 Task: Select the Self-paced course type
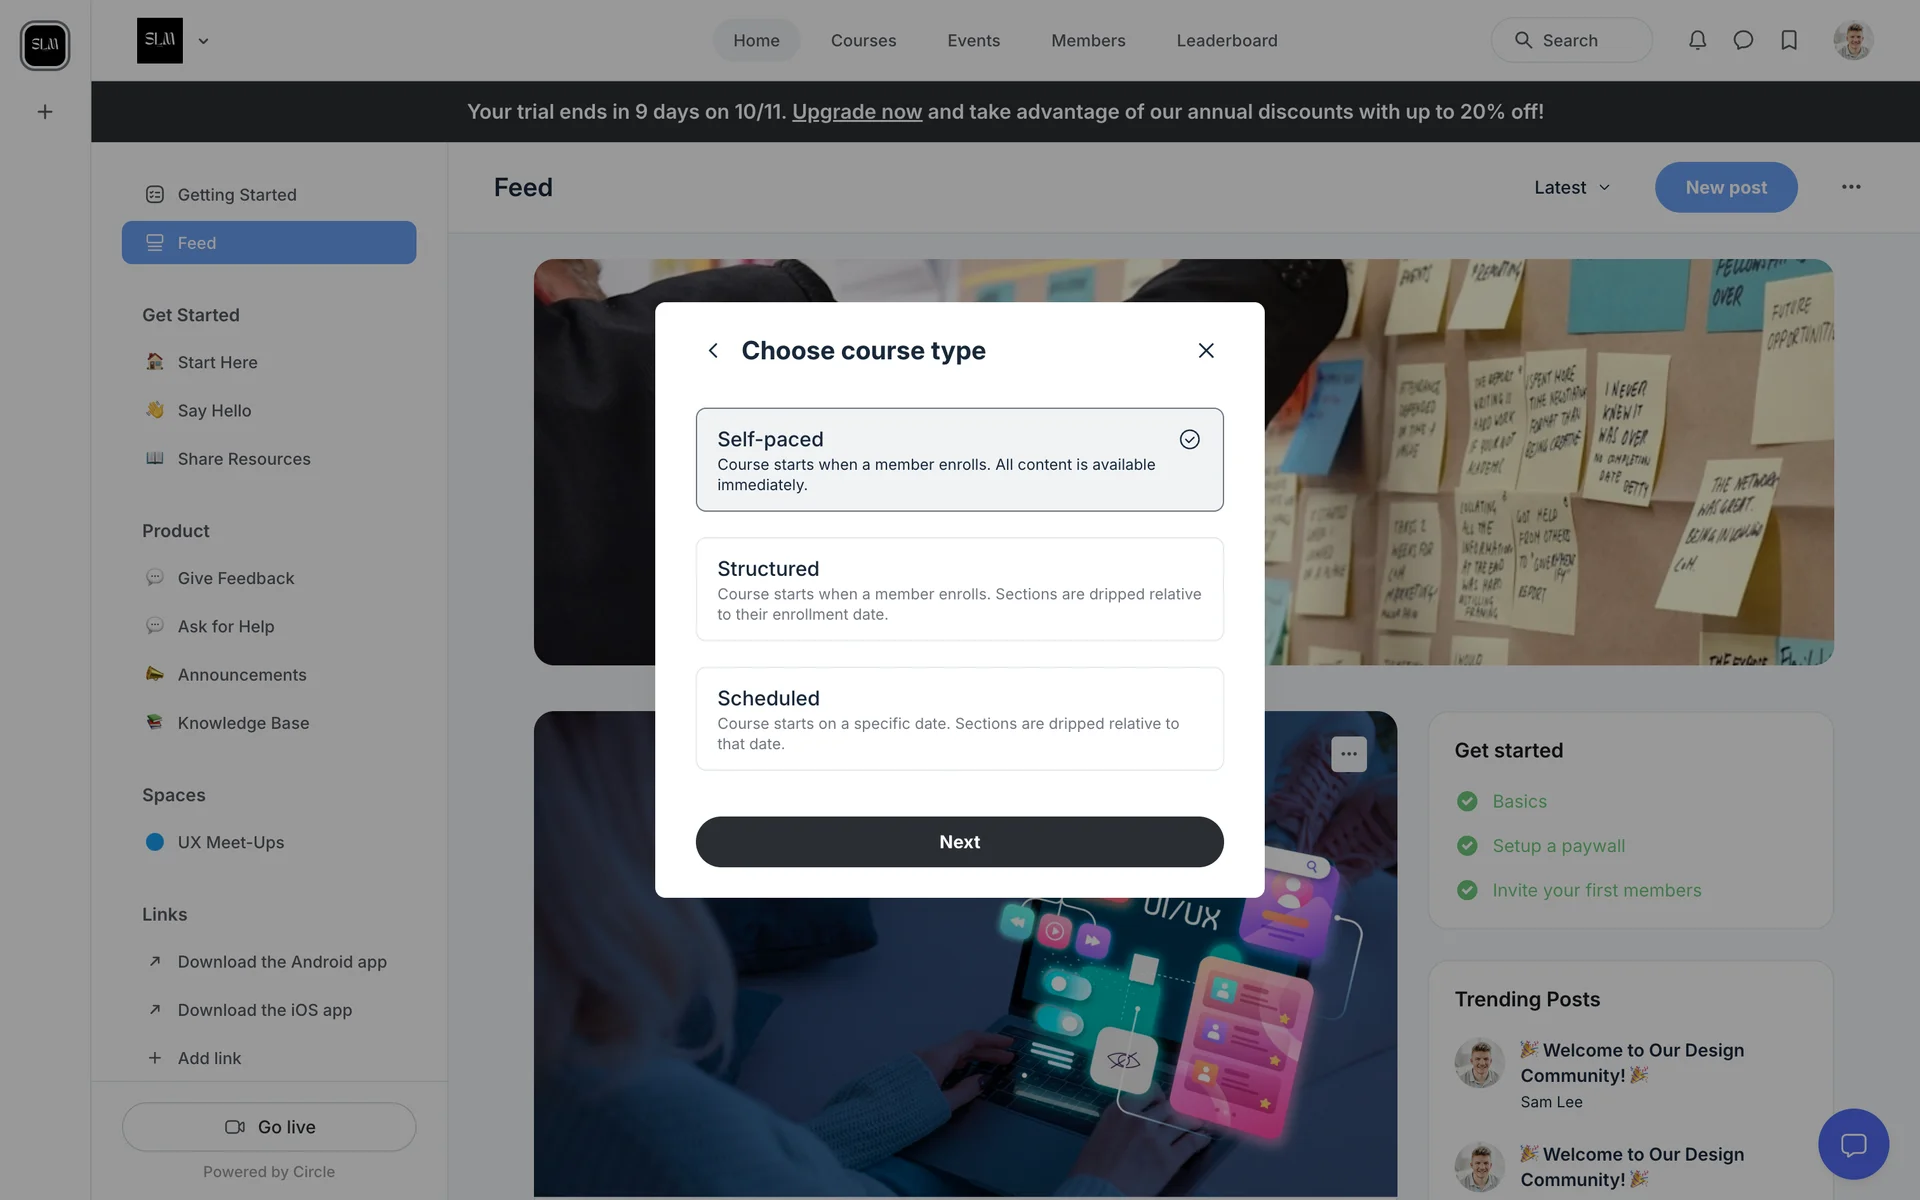point(959,459)
